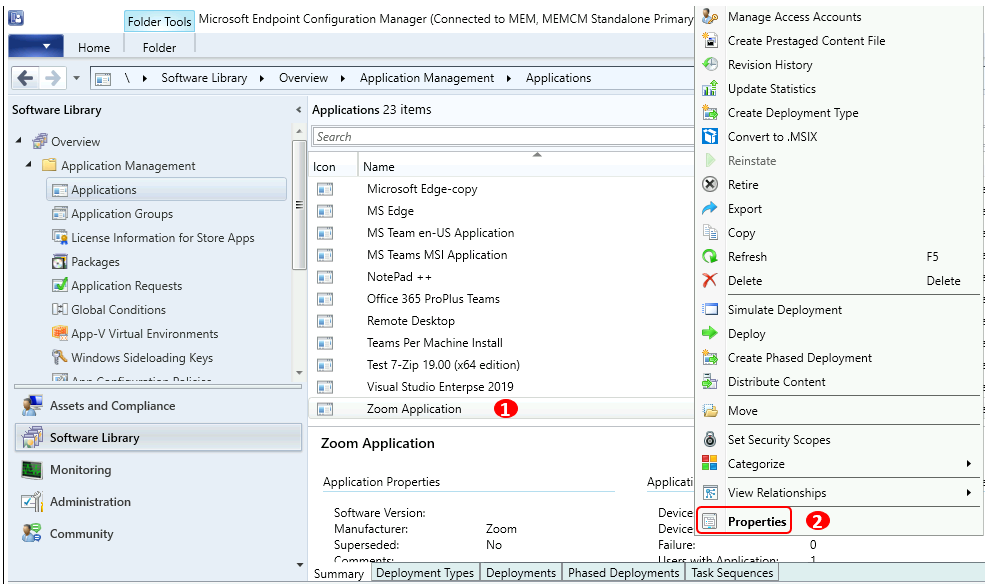
Task: Switch to the Phased Deployments tab
Action: [x=624, y=573]
